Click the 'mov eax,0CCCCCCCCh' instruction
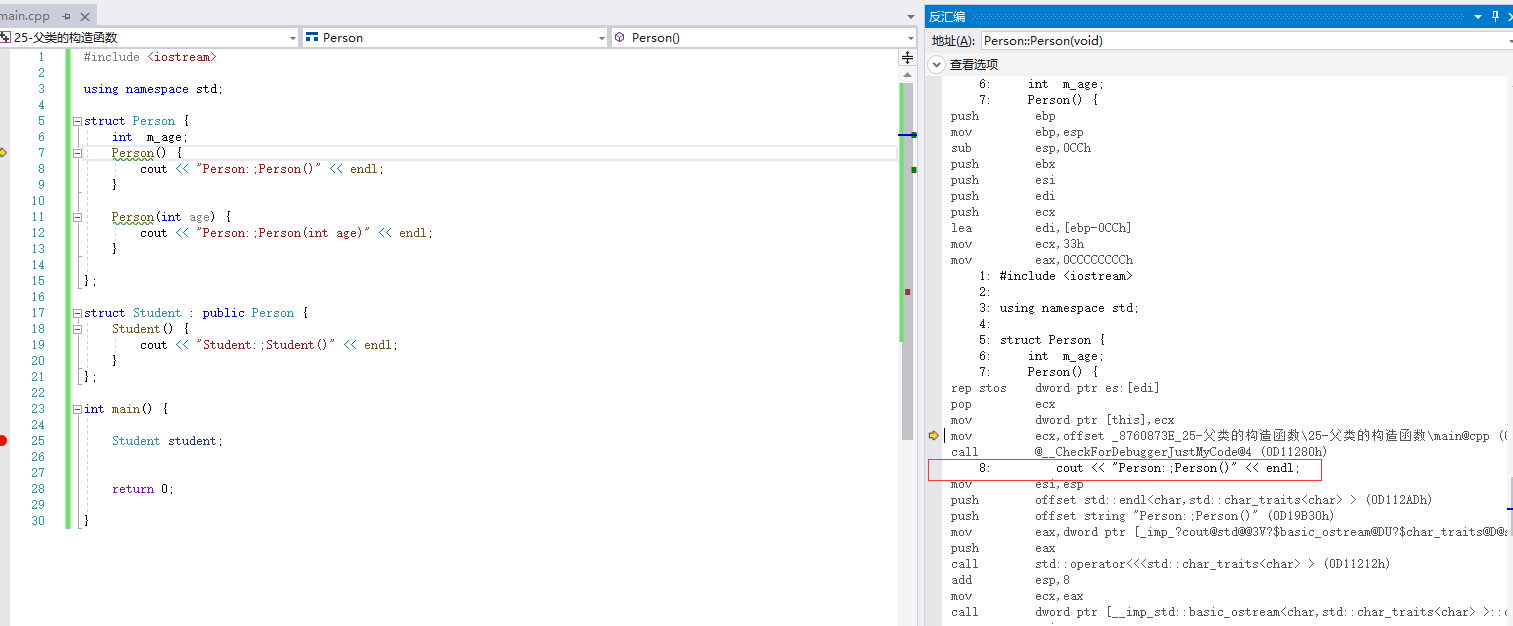This screenshot has width=1513, height=626. point(1042,260)
